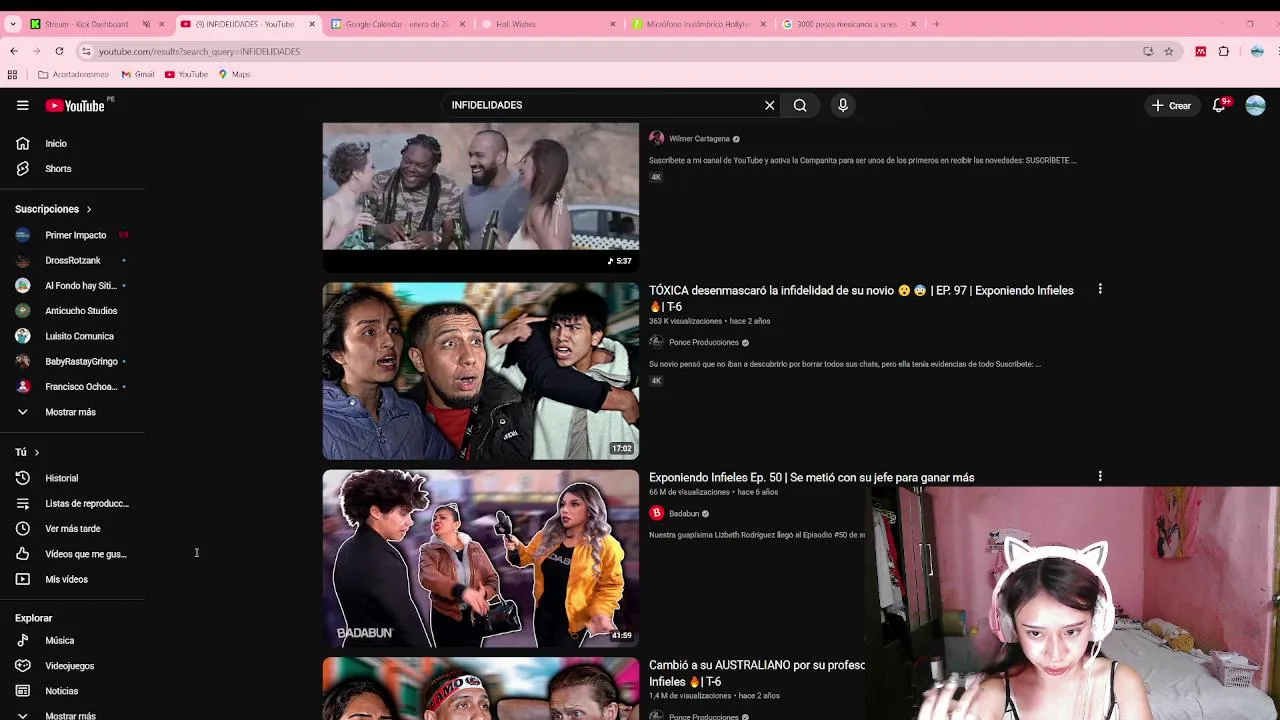Screen dimensions: 1280x720
Task: Open the Maps bookmark
Action: 234,74
